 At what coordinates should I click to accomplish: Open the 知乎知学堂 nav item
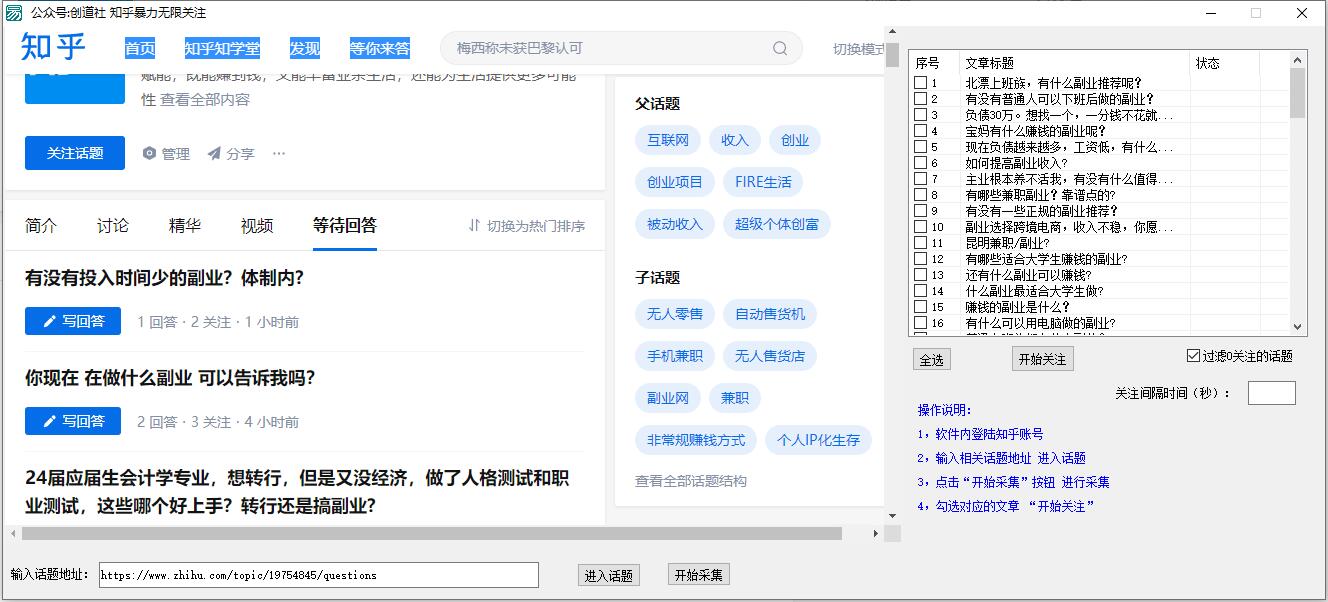222,48
